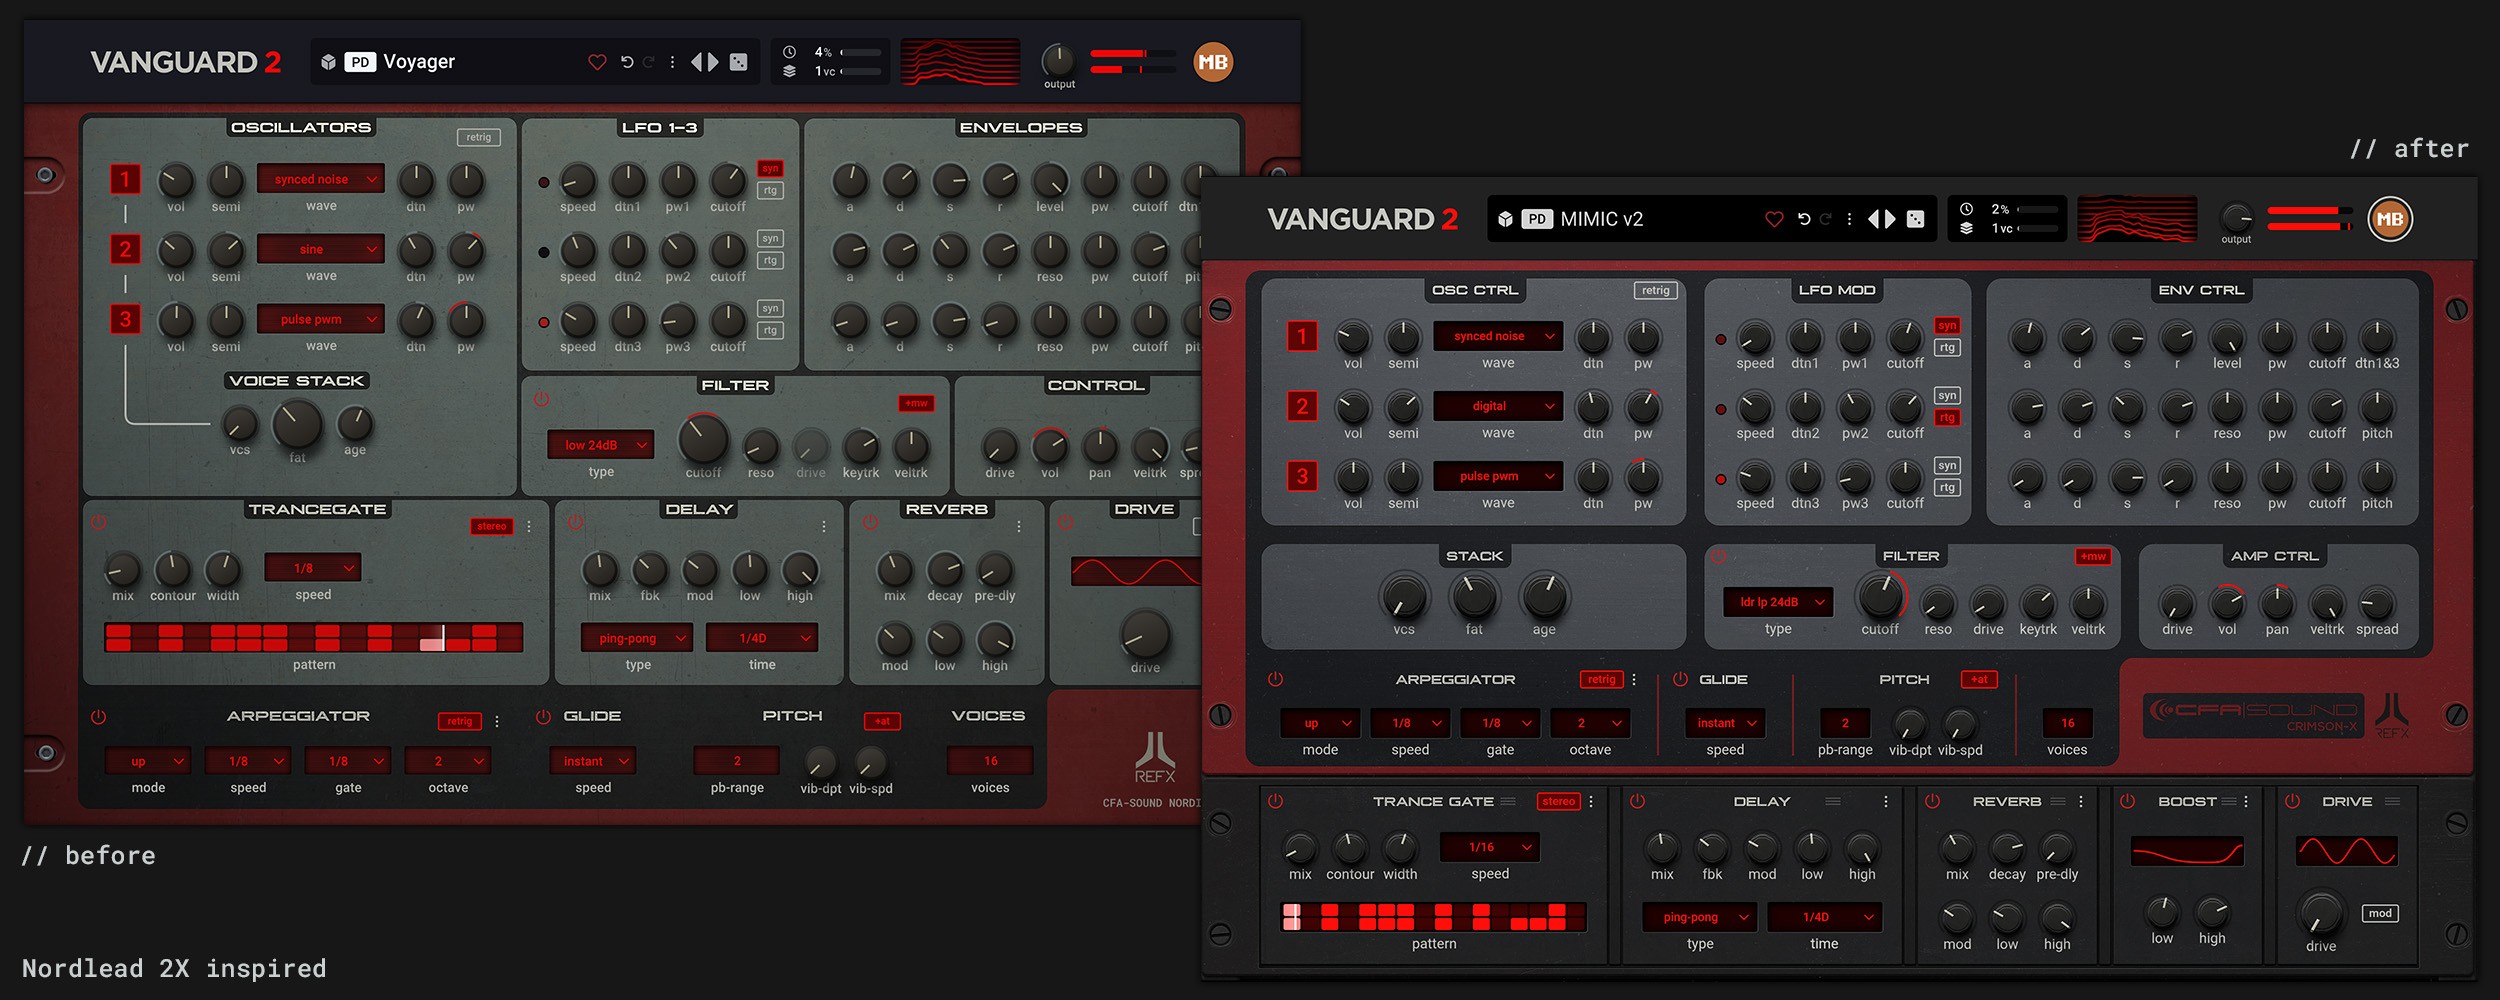Click the redo arrow in the Voyager window
Screen dimensions: 2500x1000
(x=649, y=62)
